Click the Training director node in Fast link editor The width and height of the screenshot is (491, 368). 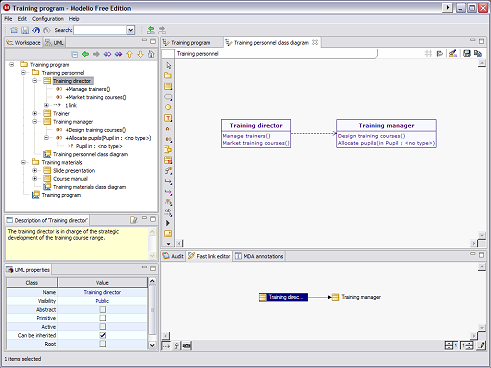[x=283, y=297]
